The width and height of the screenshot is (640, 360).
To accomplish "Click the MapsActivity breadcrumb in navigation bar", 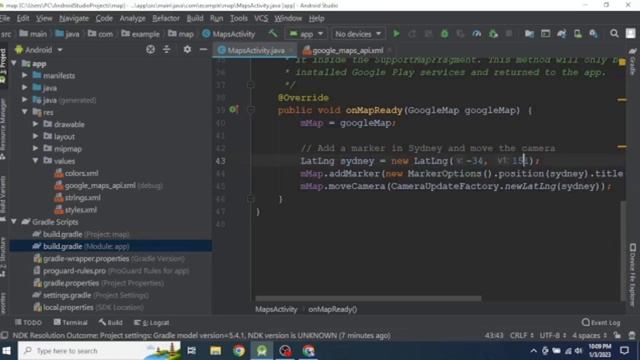I will tap(229, 34).
